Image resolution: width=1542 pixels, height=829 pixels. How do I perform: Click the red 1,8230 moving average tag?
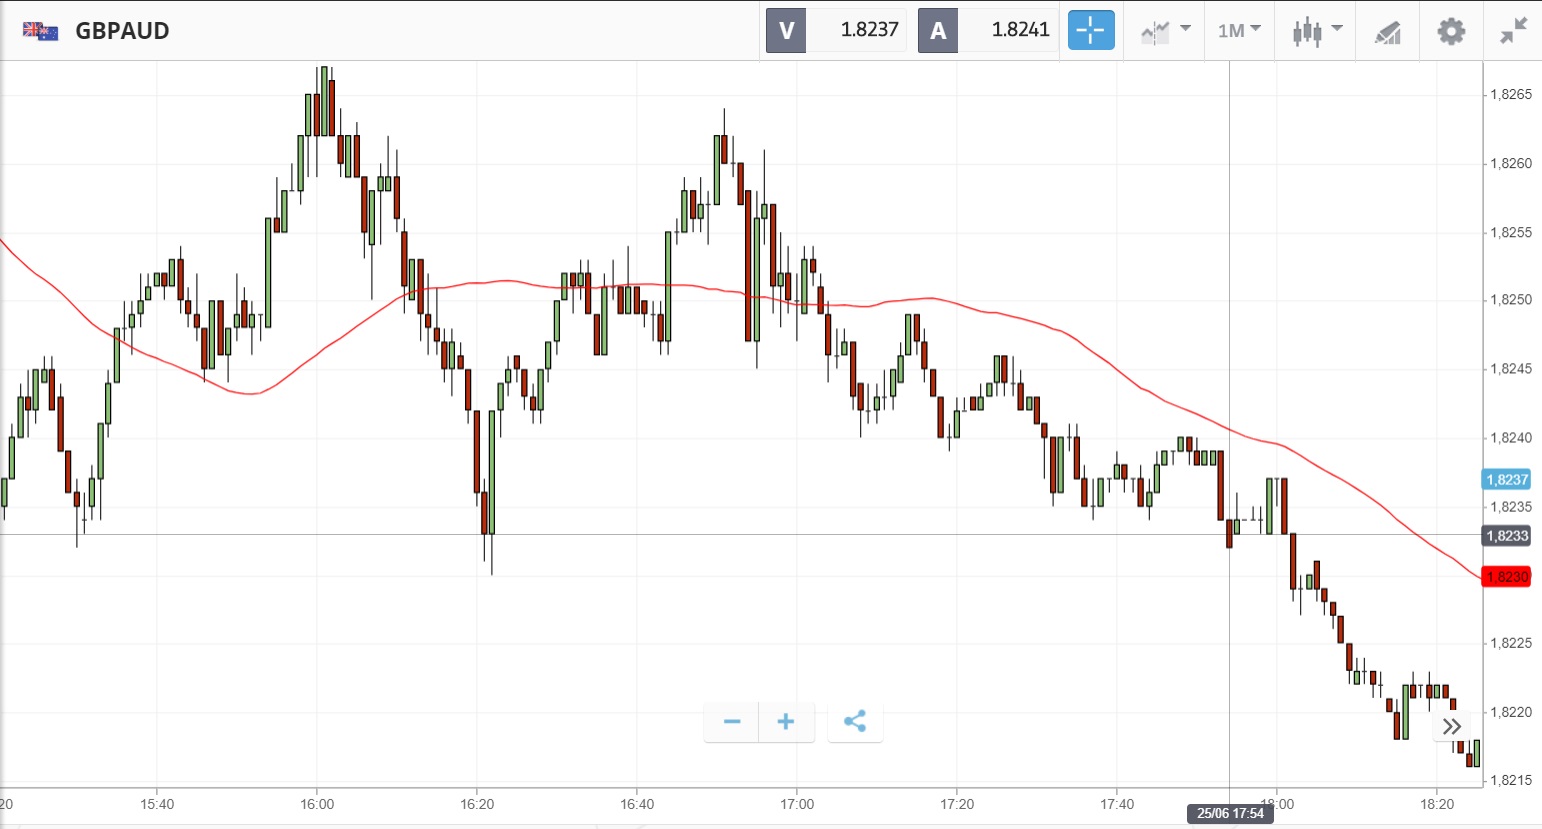pos(1506,577)
